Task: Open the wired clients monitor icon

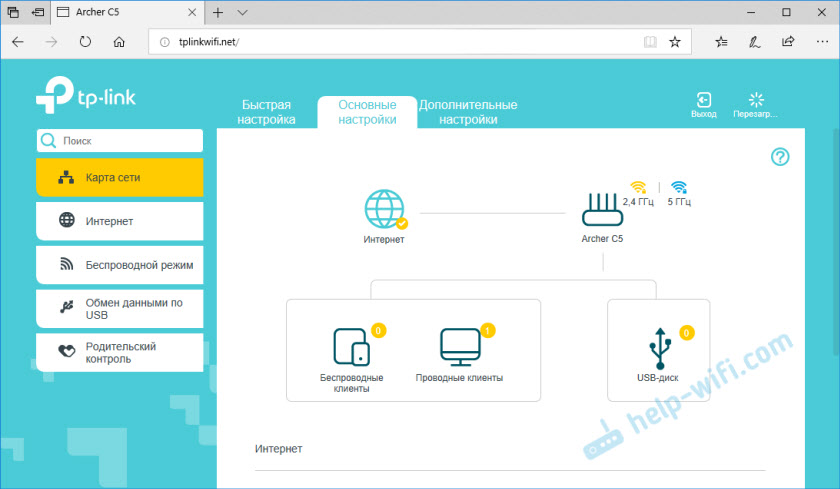Action: click(460, 345)
